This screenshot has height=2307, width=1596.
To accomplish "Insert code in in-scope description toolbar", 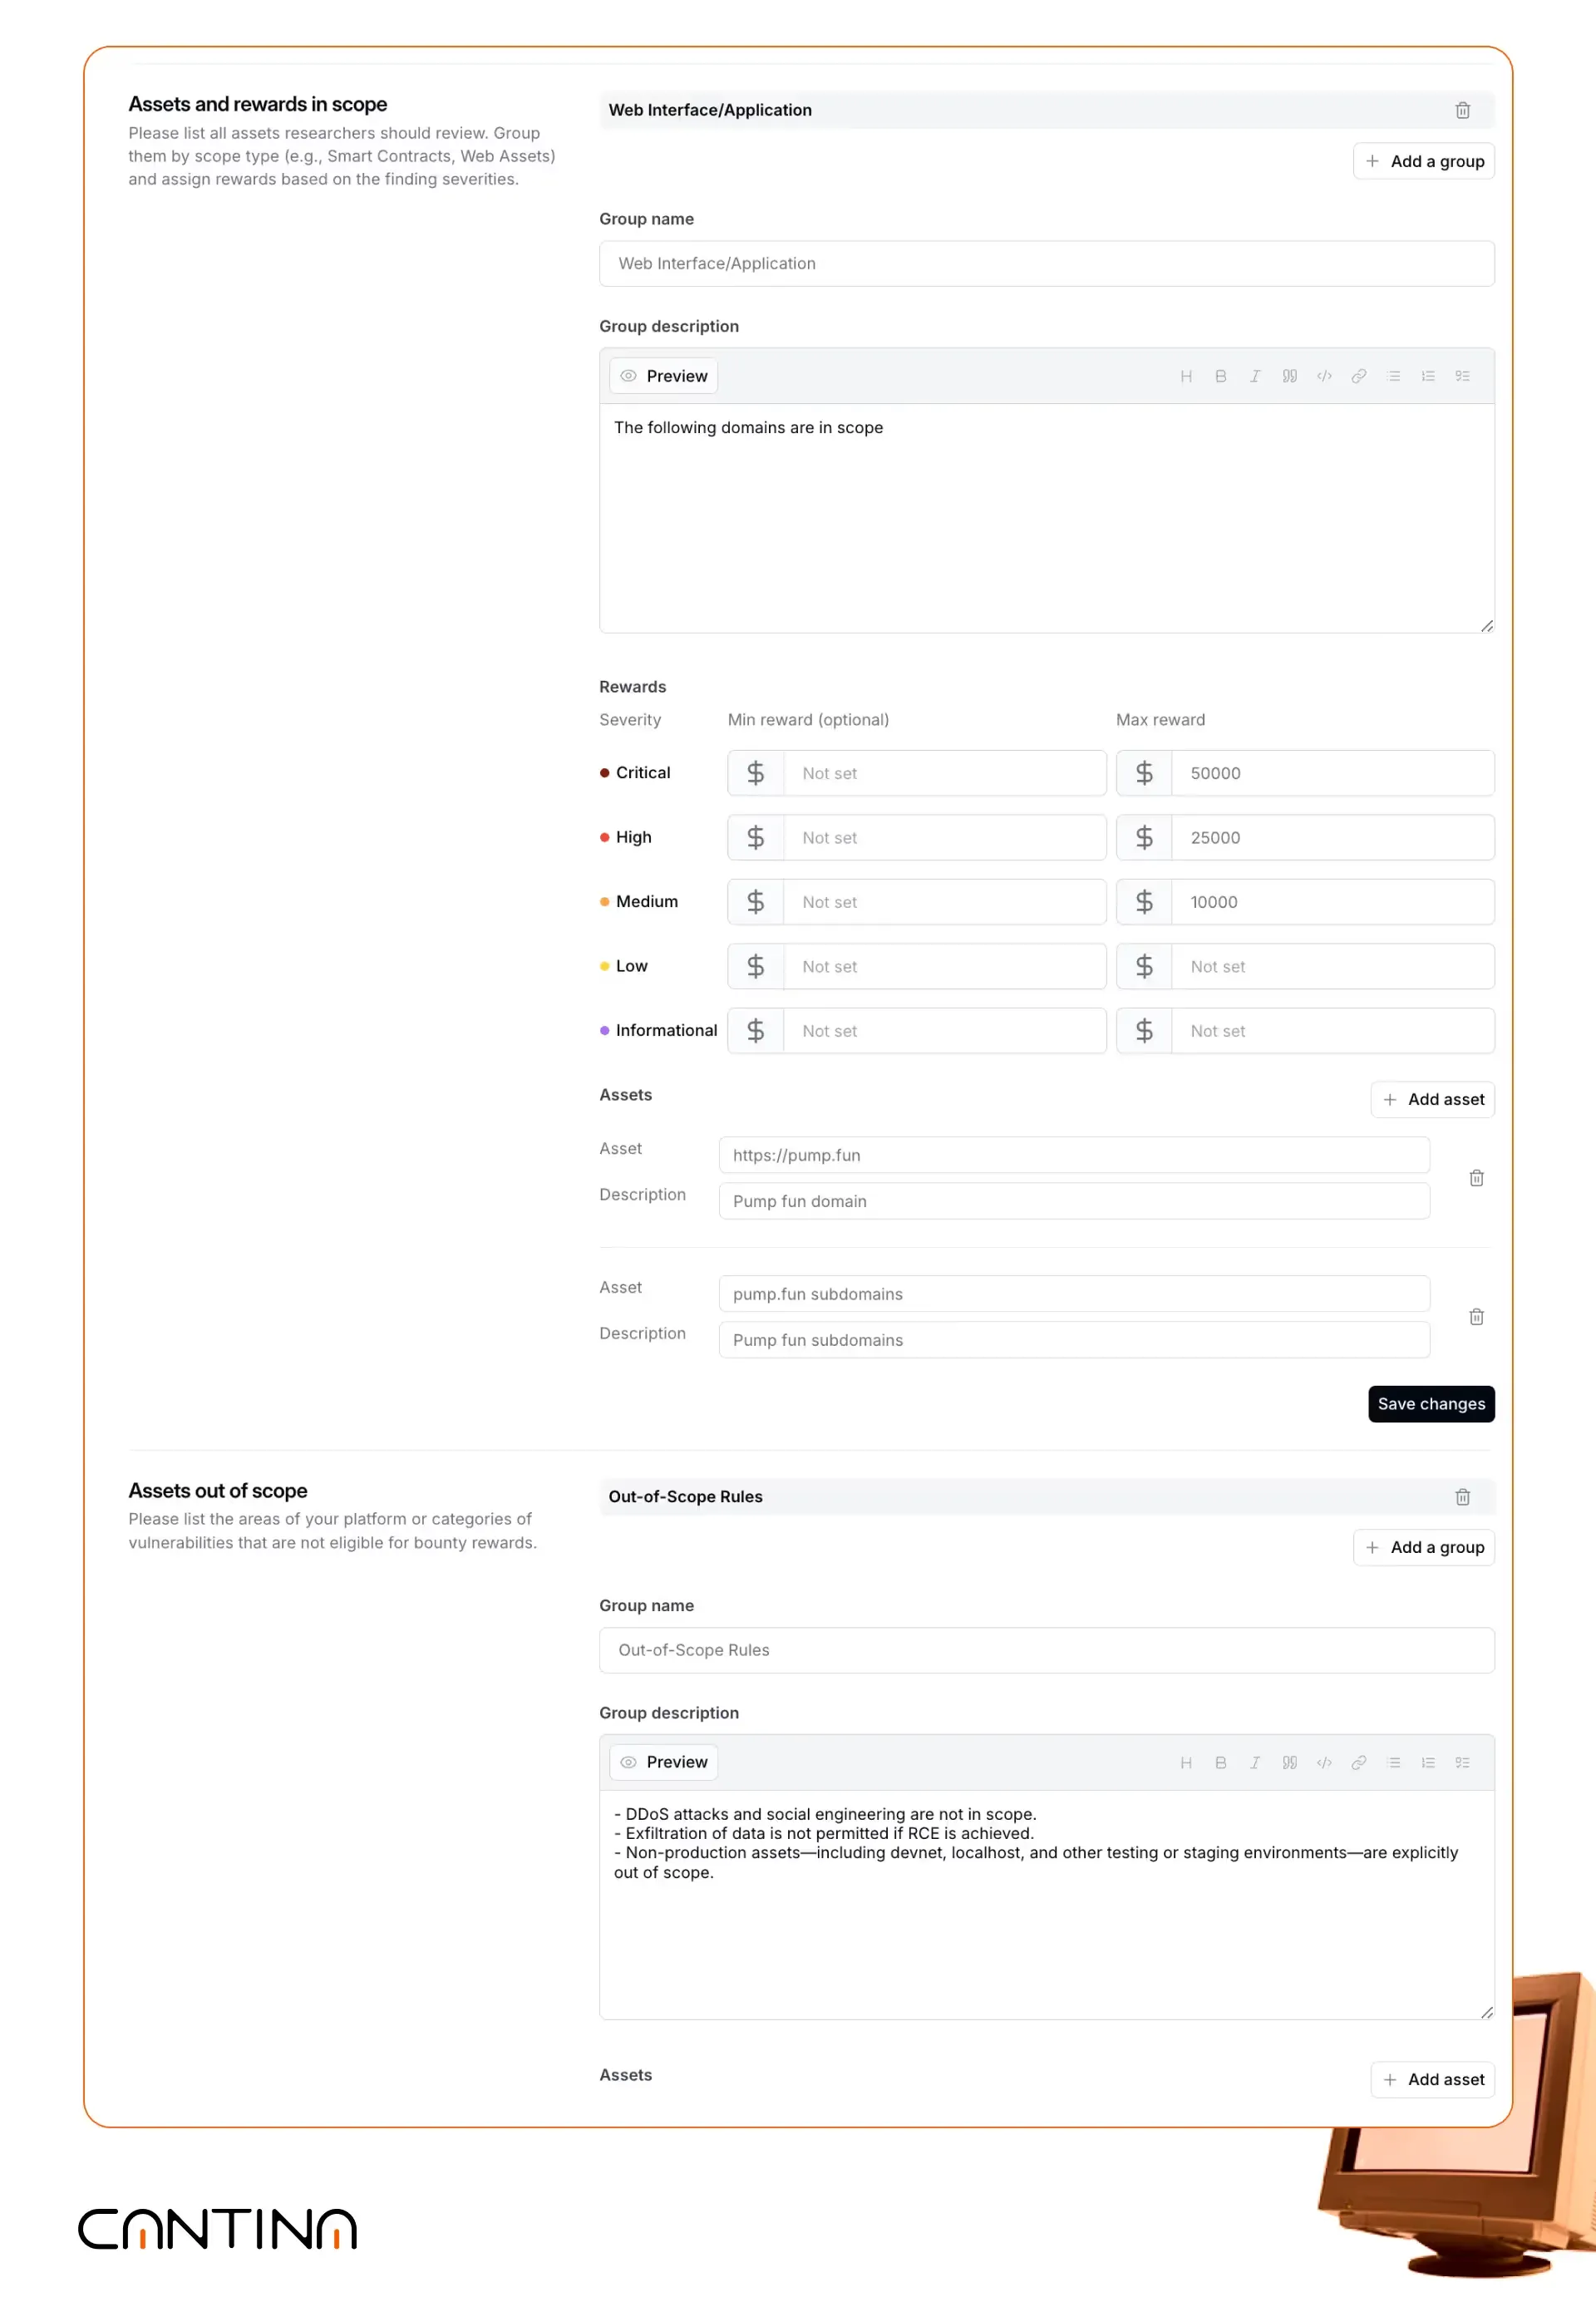I will 1324,376.
